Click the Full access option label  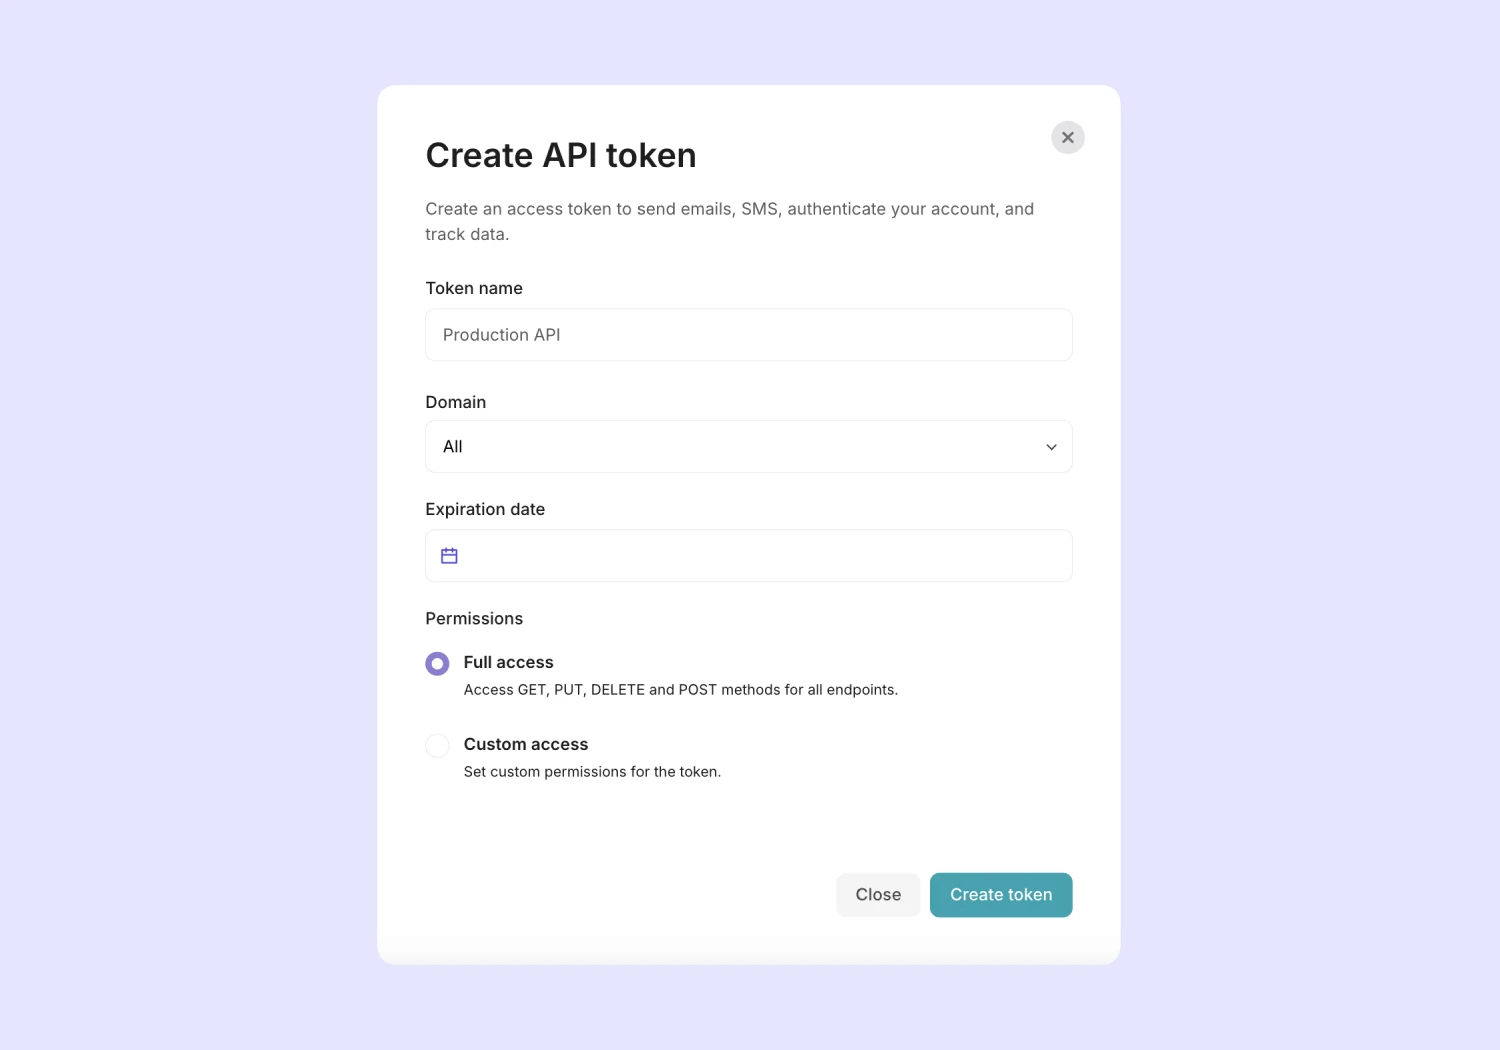(508, 662)
